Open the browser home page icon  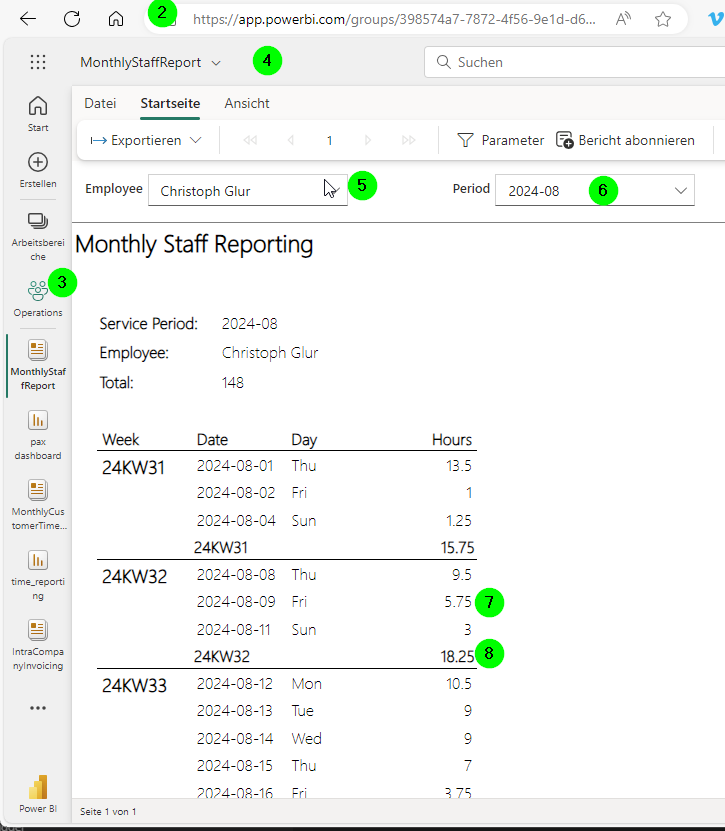click(116, 19)
